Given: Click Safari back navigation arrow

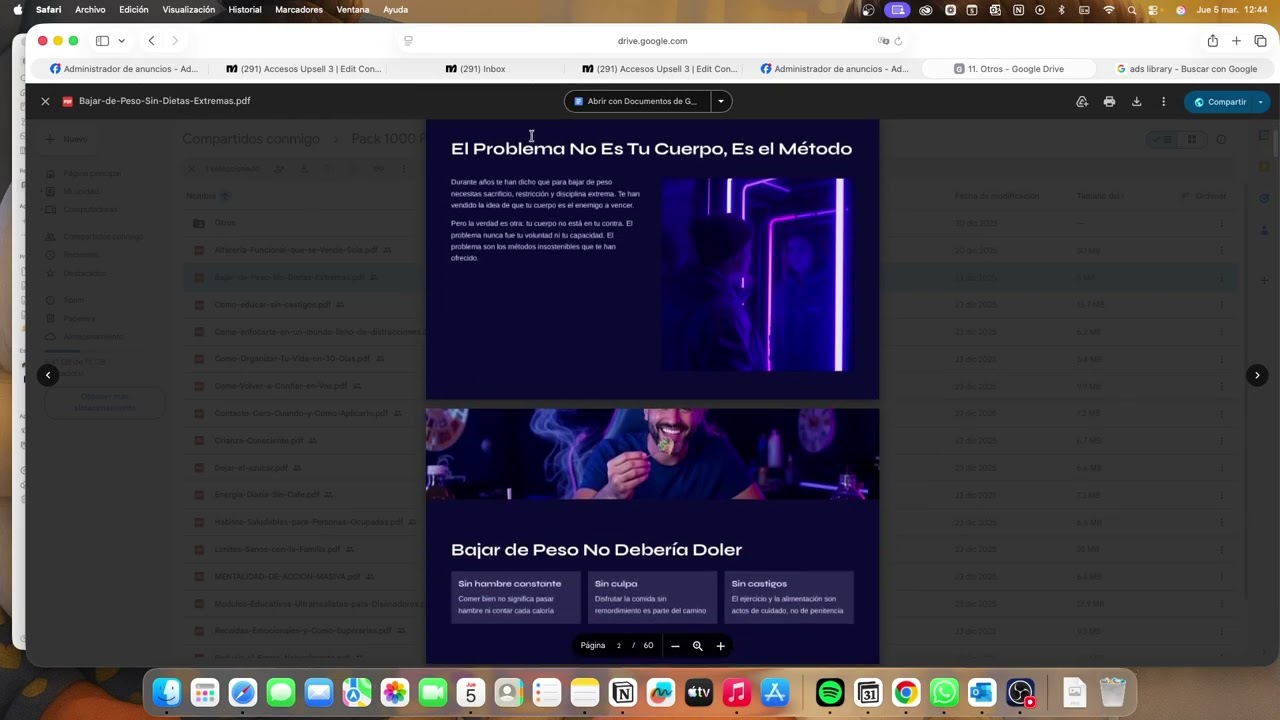Looking at the screenshot, I should click(x=151, y=41).
